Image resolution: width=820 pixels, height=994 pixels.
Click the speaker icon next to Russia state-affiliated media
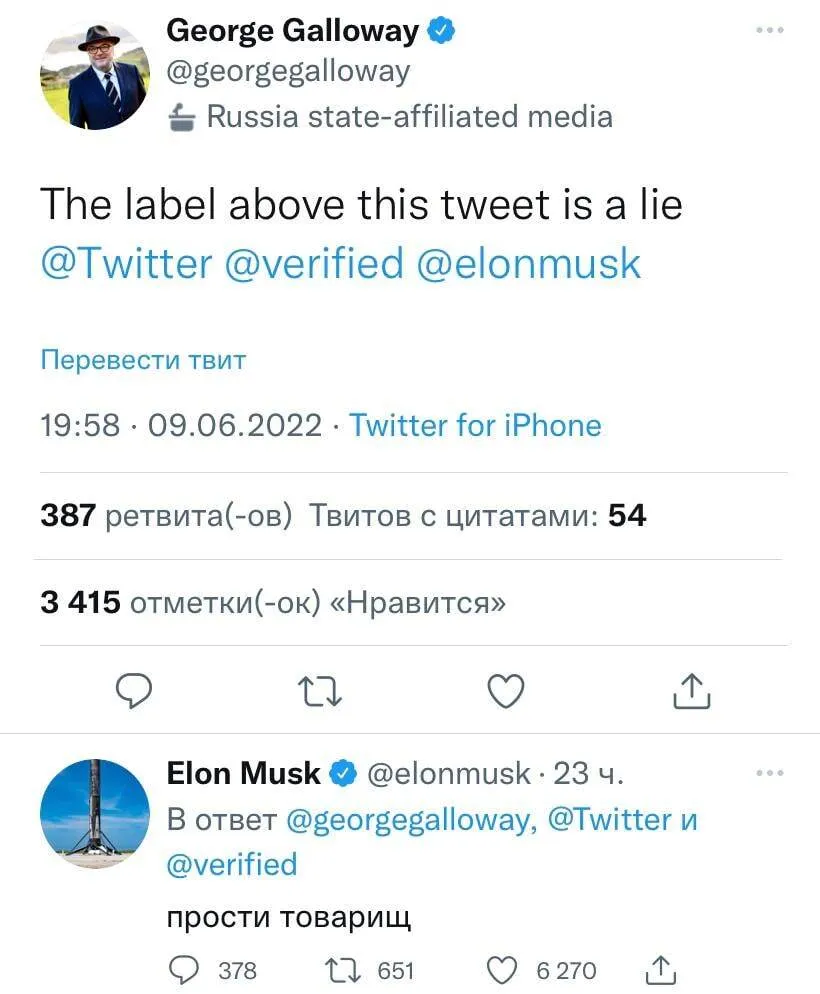click(183, 116)
